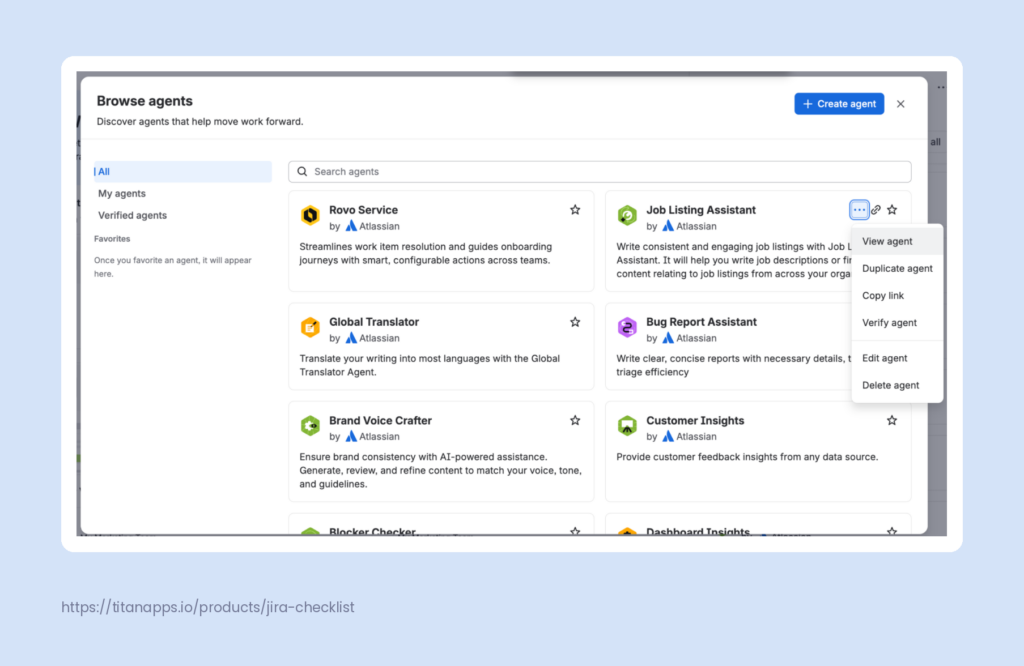The image size is (1024, 666).
Task: Open the Bug Report Assistant title
Action: [x=701, y=322]
